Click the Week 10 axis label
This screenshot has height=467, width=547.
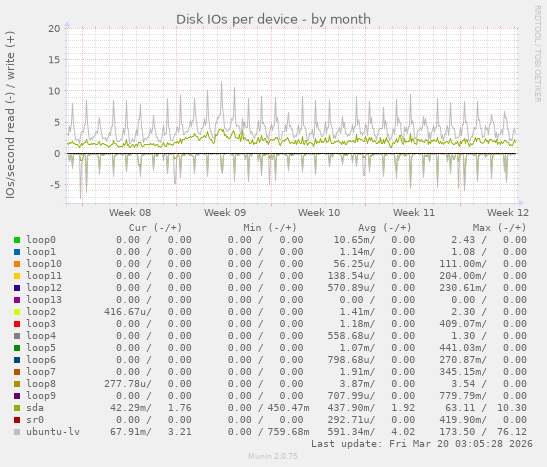click(x=319, y=213)
